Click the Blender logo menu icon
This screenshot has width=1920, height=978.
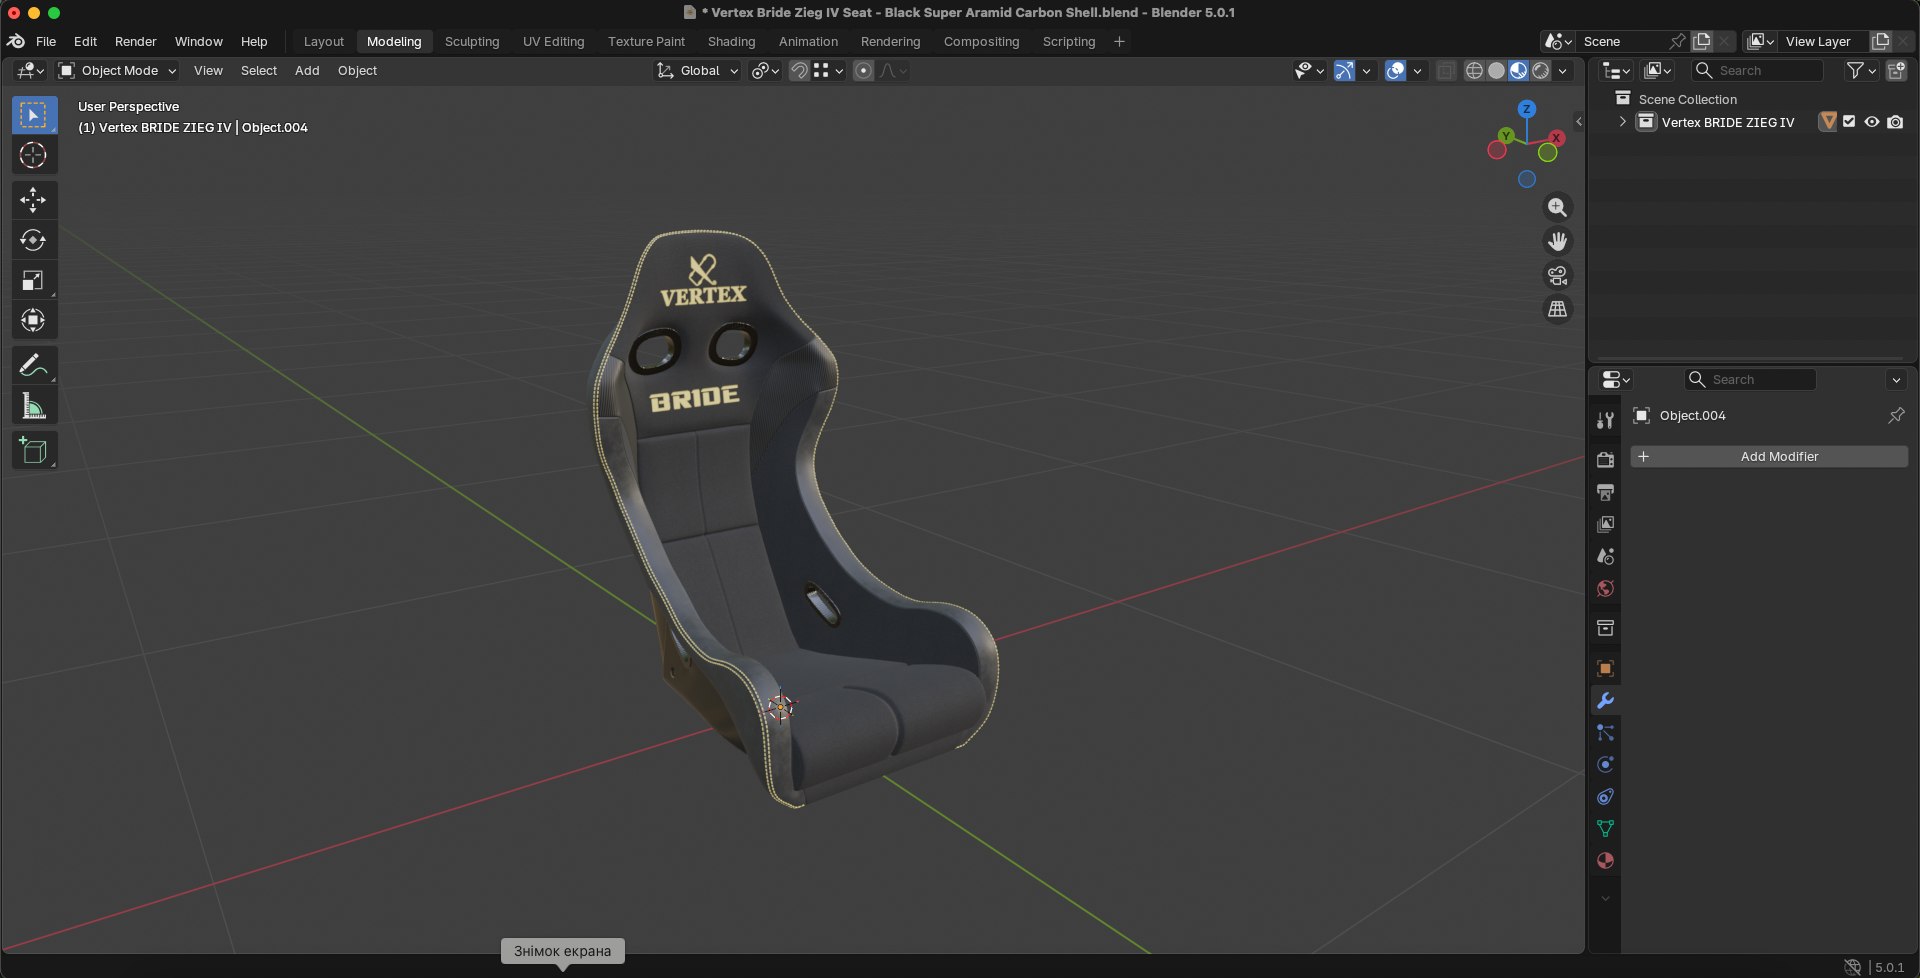click(x=16, y=41)
